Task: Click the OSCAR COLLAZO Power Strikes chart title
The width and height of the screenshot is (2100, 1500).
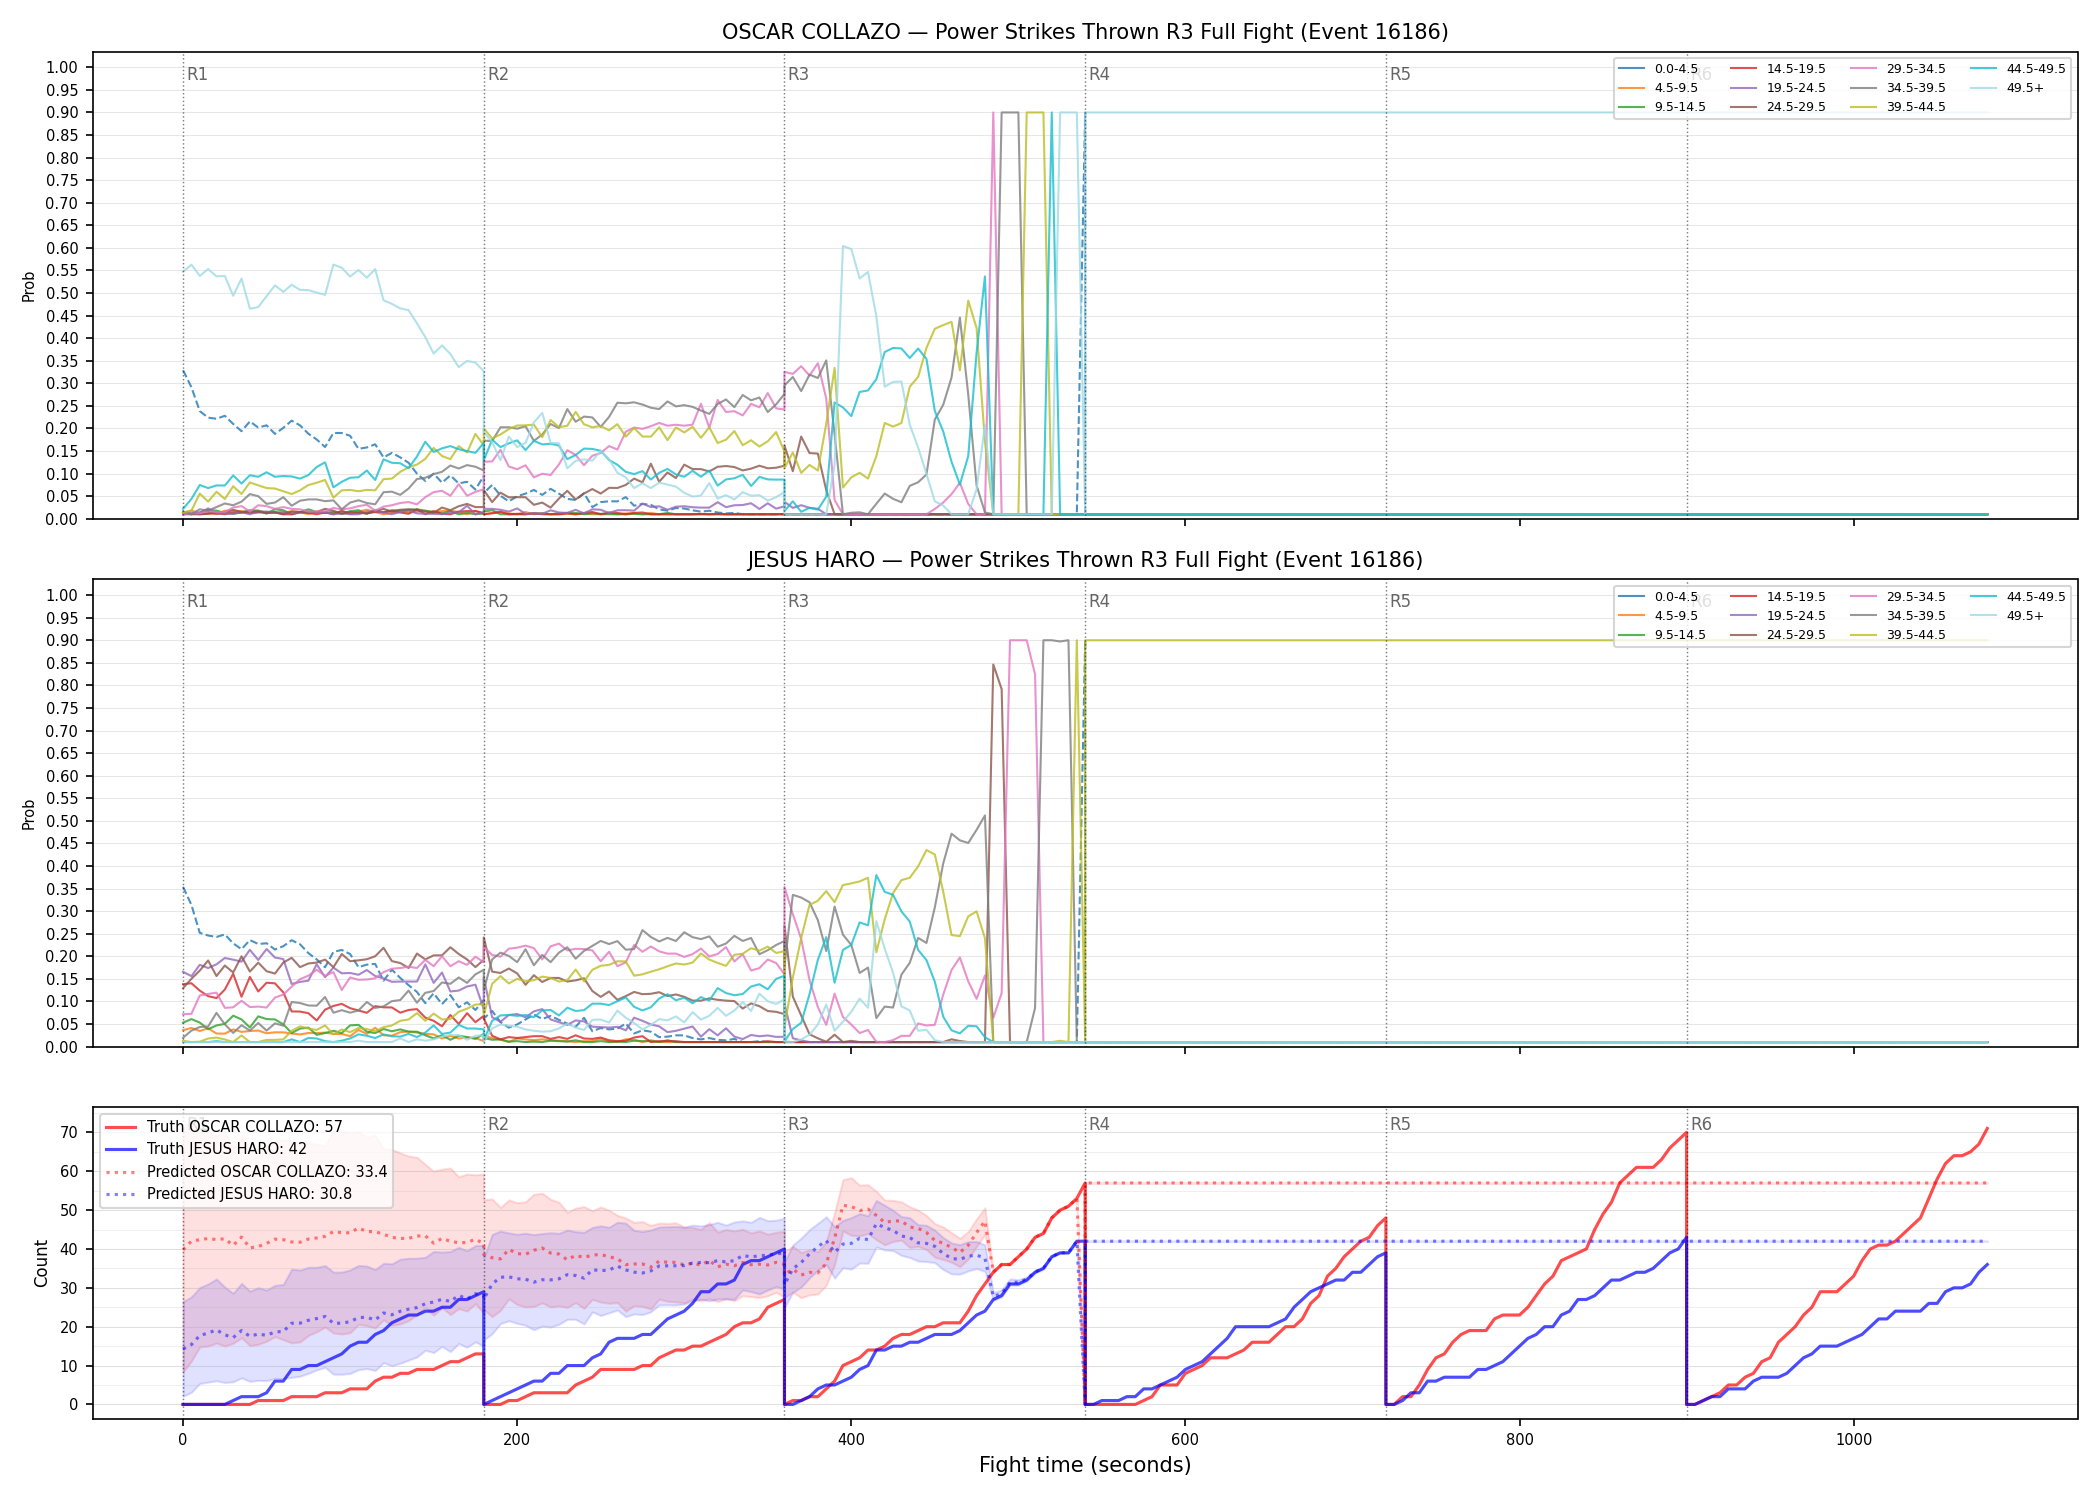Action: tap(1085, 32)
